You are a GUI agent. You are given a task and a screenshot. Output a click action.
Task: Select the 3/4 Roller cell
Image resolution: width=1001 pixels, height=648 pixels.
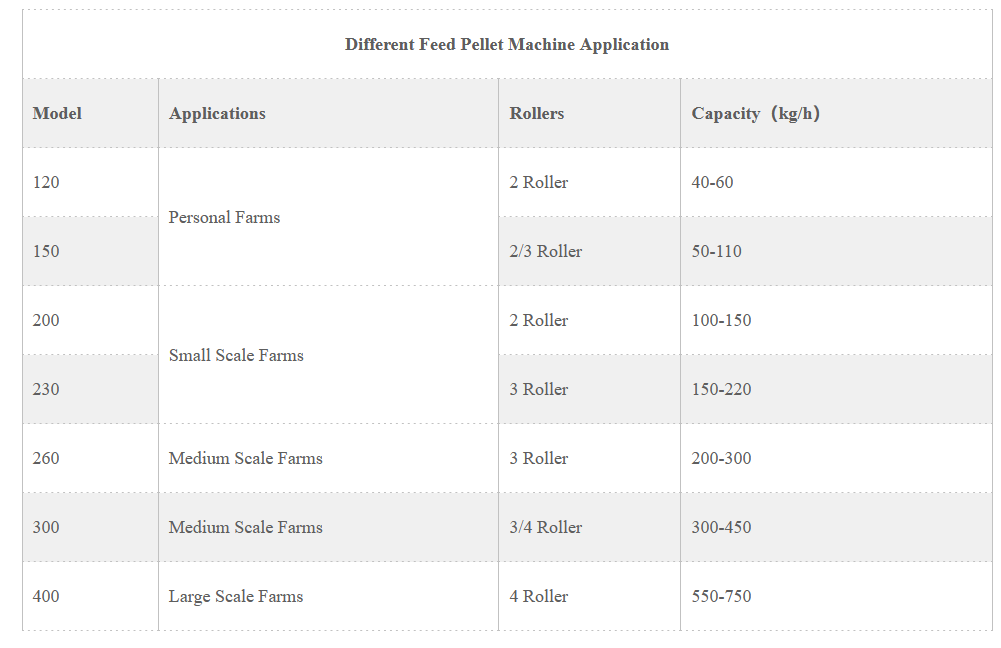545,527
